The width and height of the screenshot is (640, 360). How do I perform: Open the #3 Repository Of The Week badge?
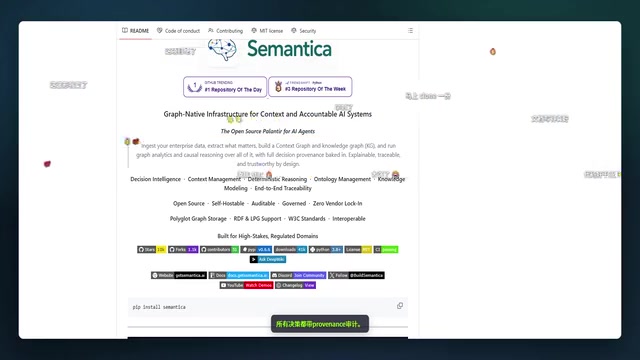click(x=310, y=87)
